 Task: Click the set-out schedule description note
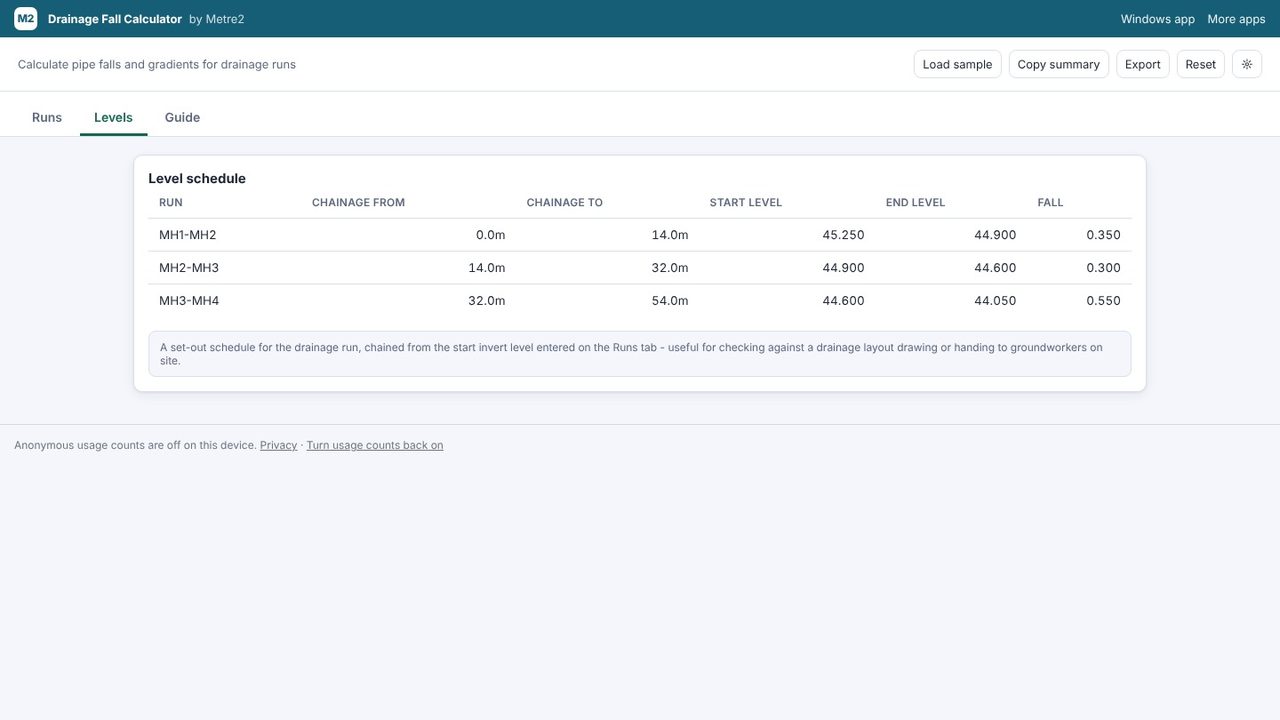tap(640, 354)
